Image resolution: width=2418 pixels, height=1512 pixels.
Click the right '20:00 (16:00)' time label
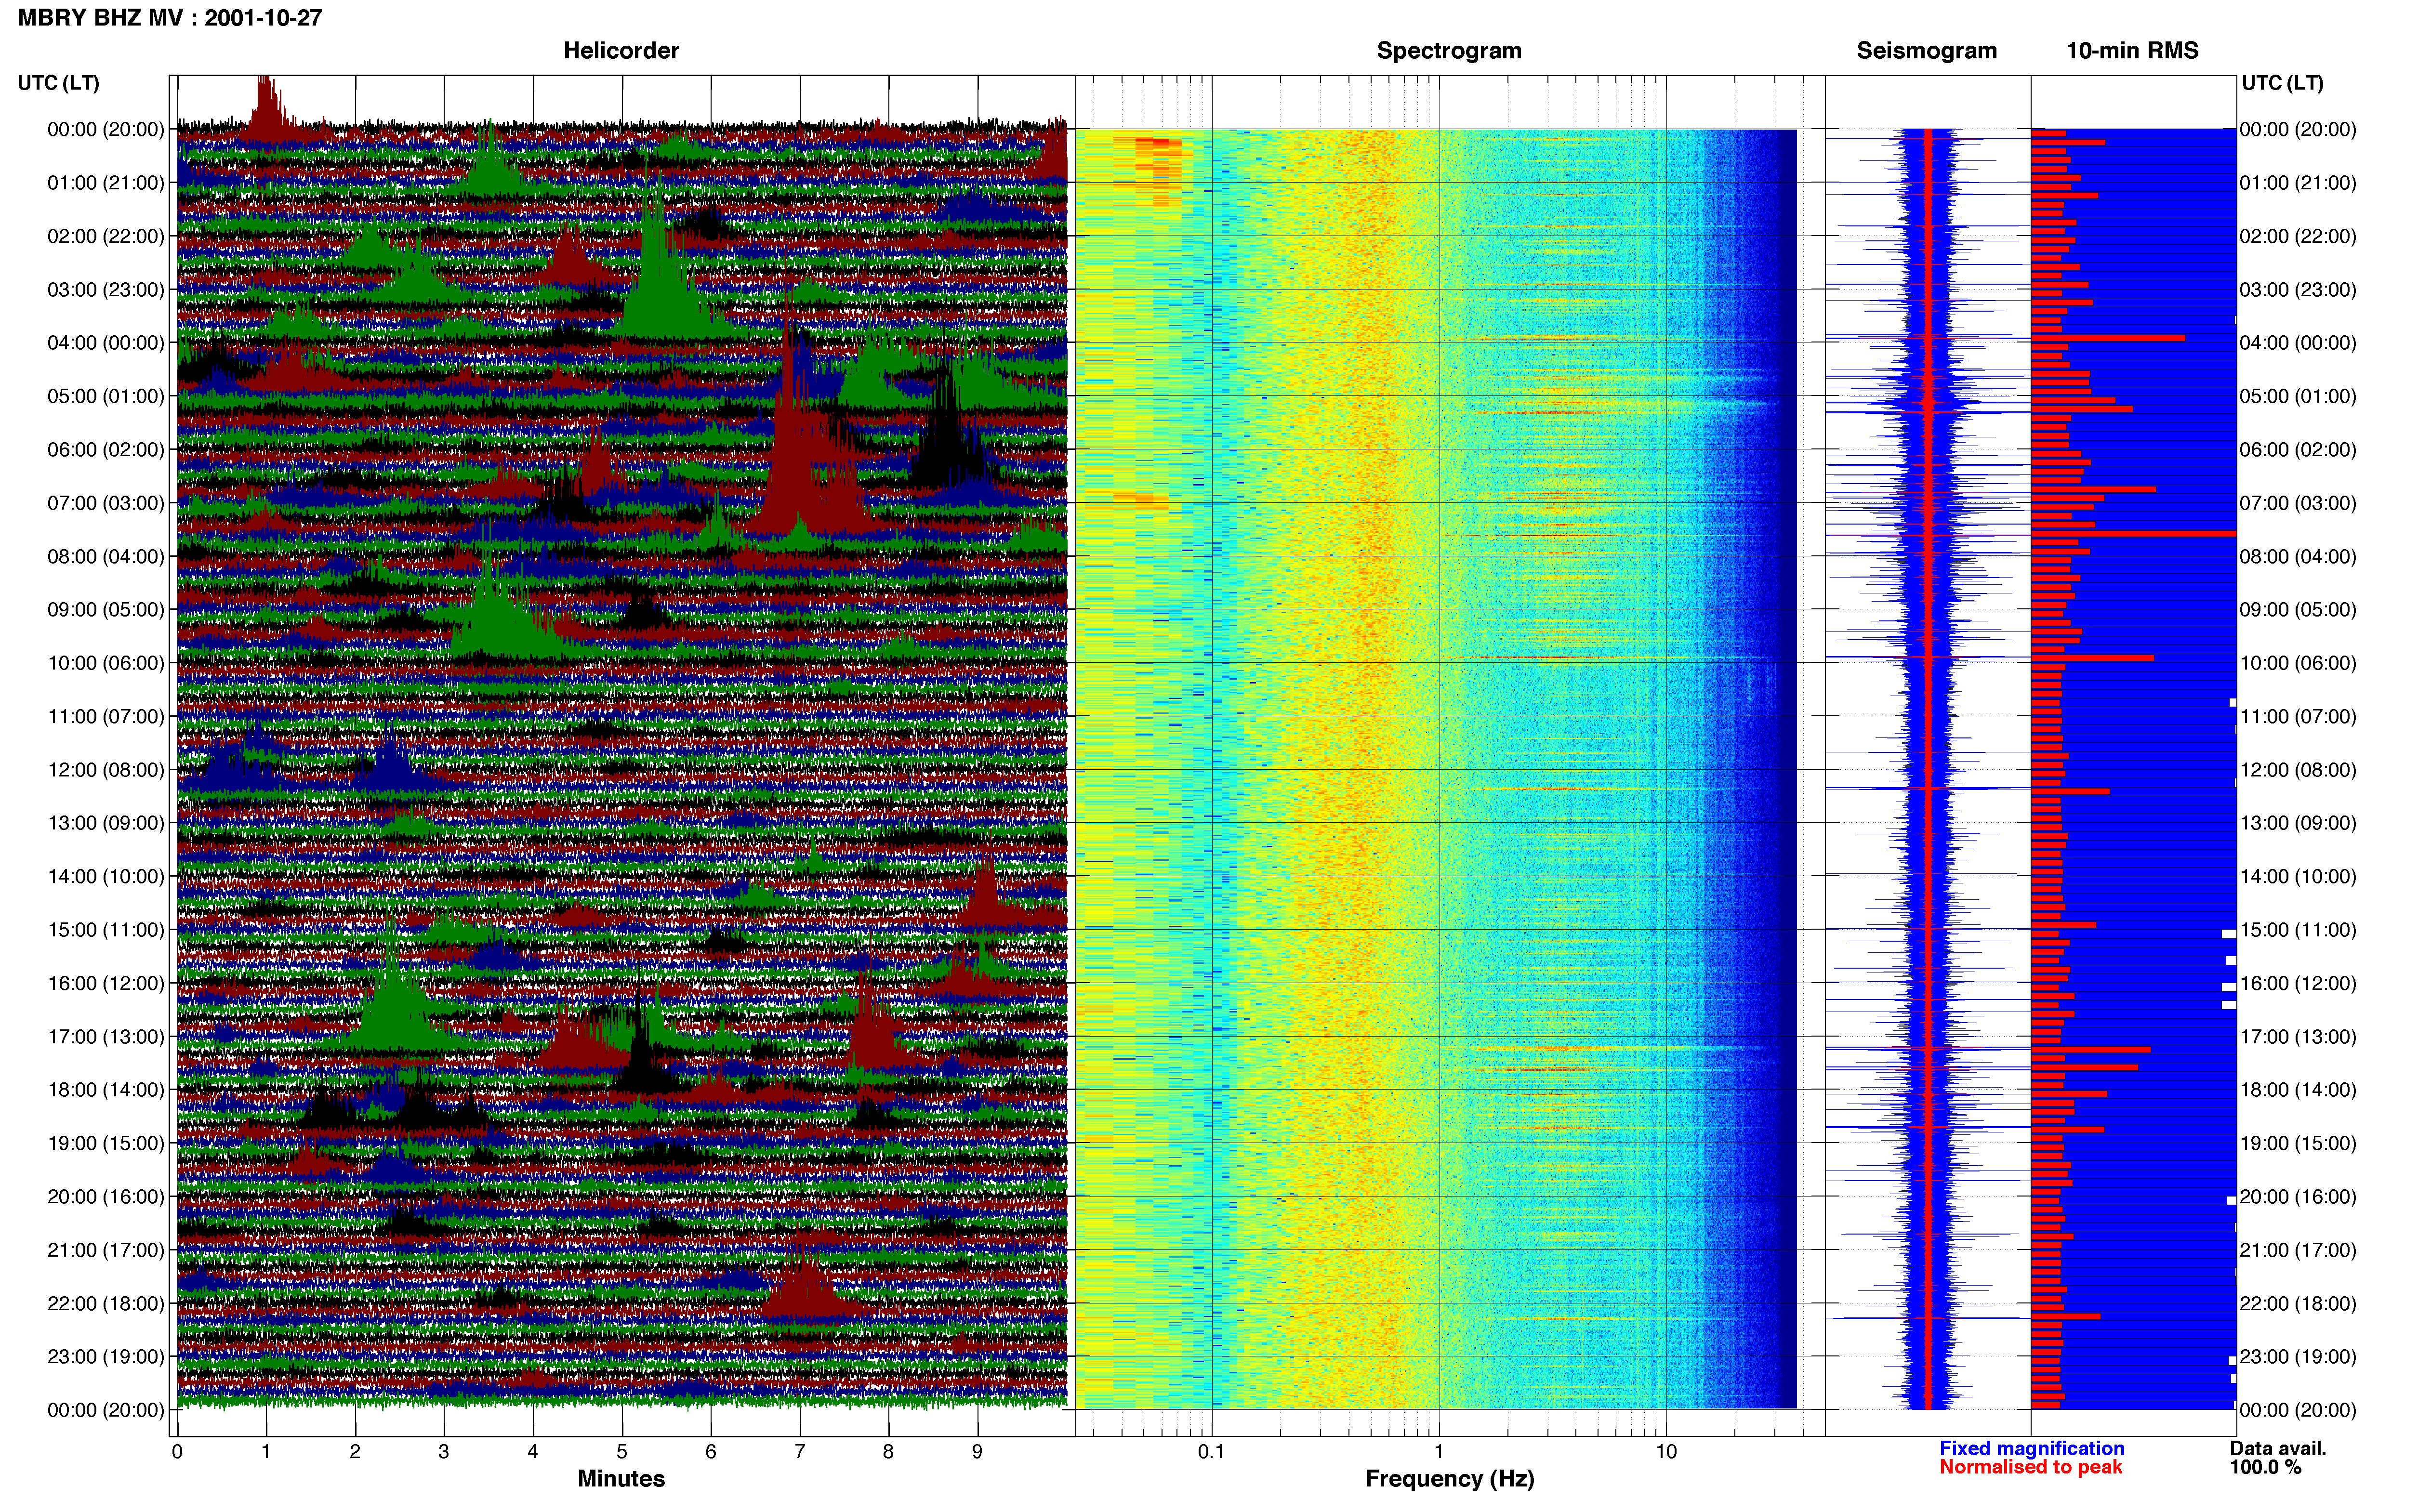[2298, 1197]
